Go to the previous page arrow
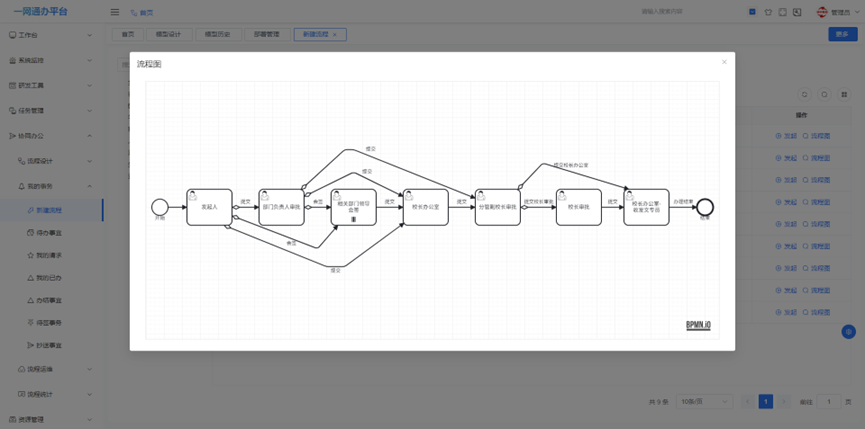 (747, 401)
